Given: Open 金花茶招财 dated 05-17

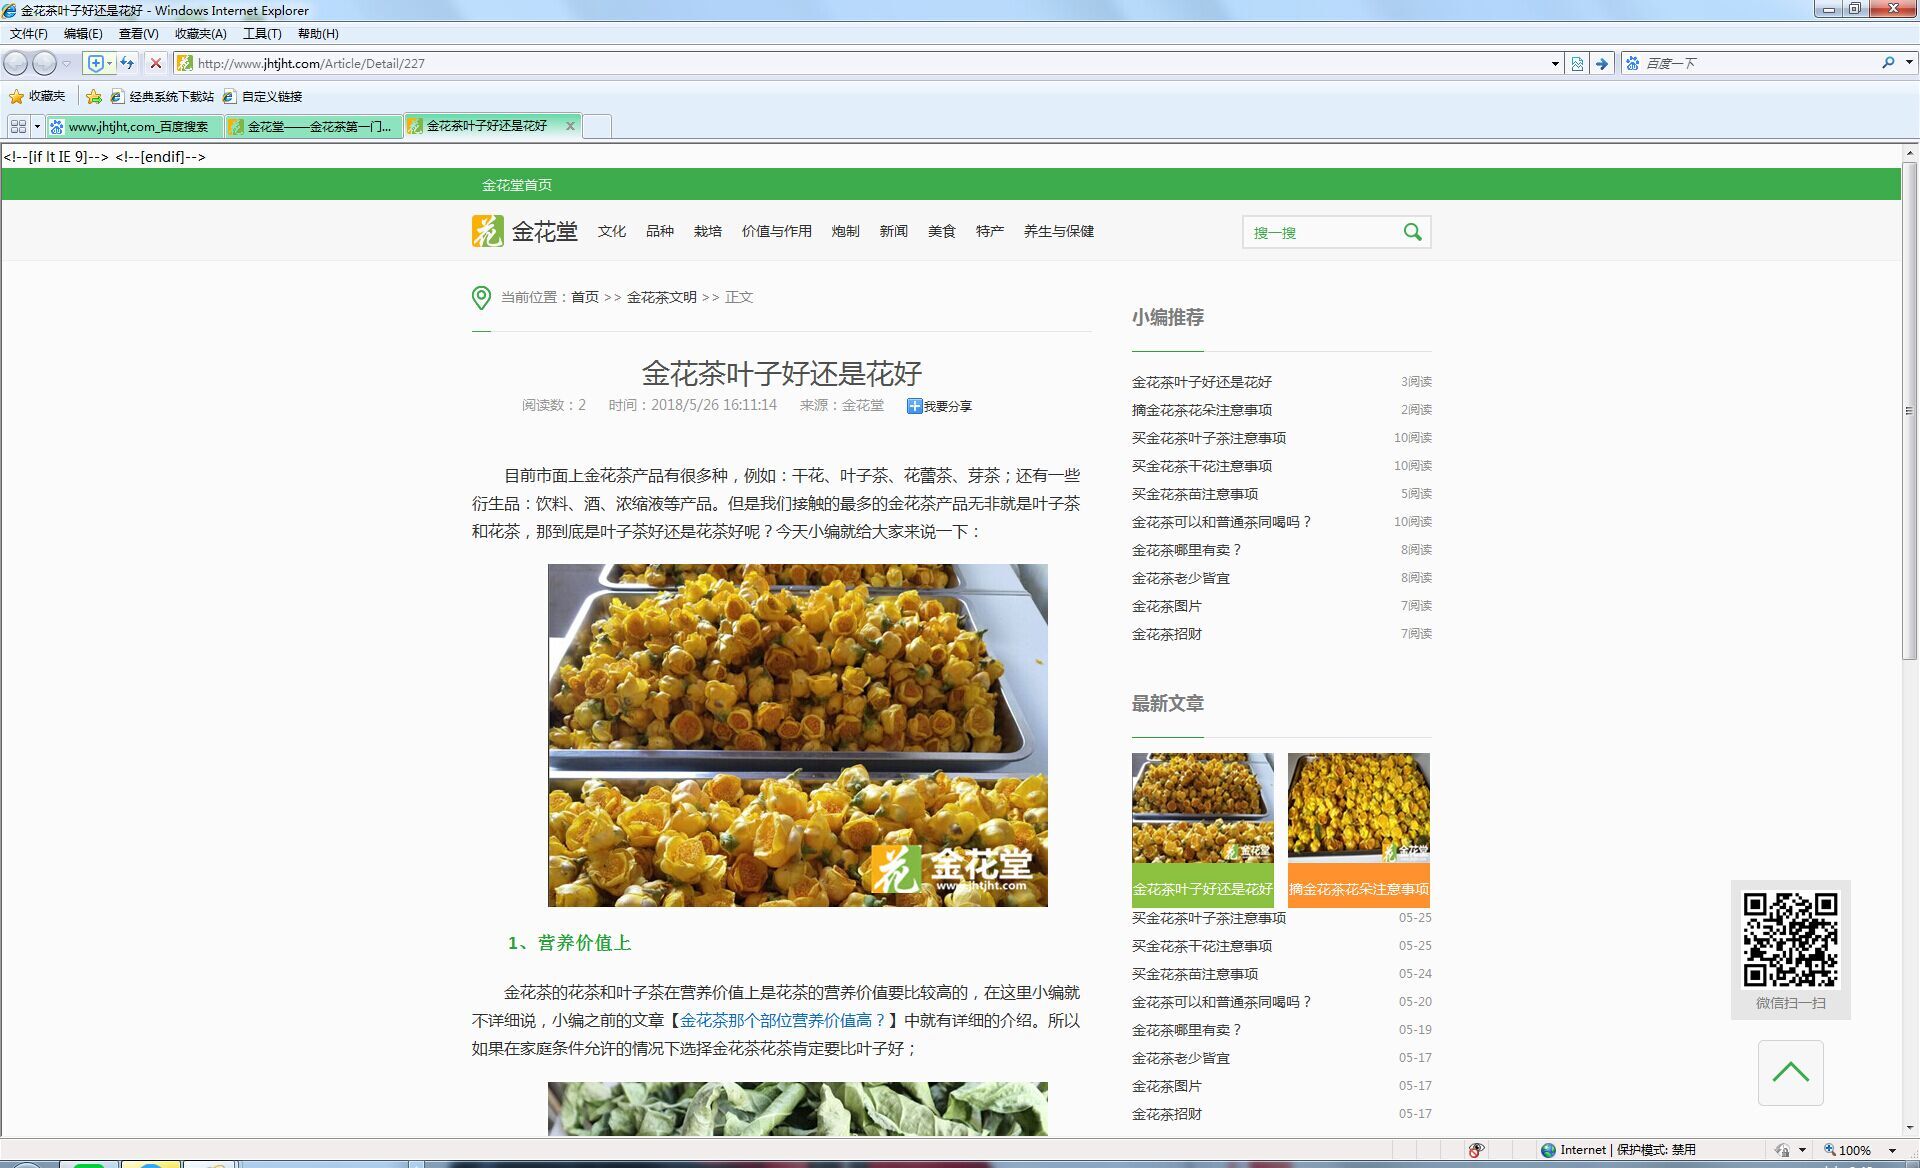Looking at the screenshot, I should point(1167,1114).
